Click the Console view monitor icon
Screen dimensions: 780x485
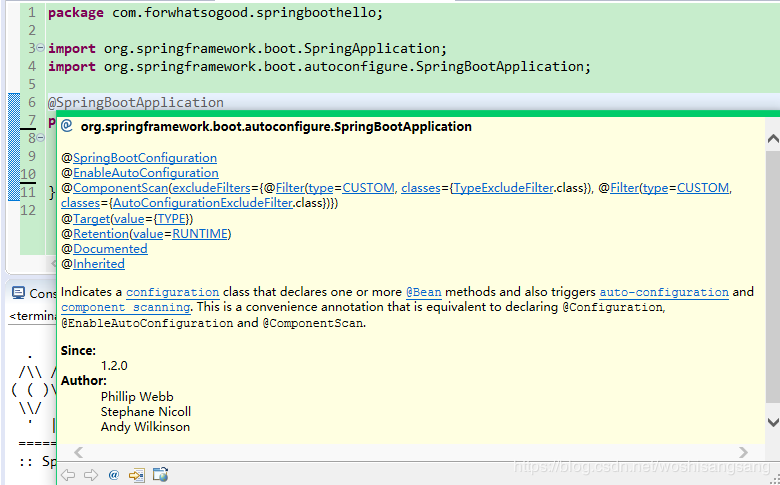point(18,293)
